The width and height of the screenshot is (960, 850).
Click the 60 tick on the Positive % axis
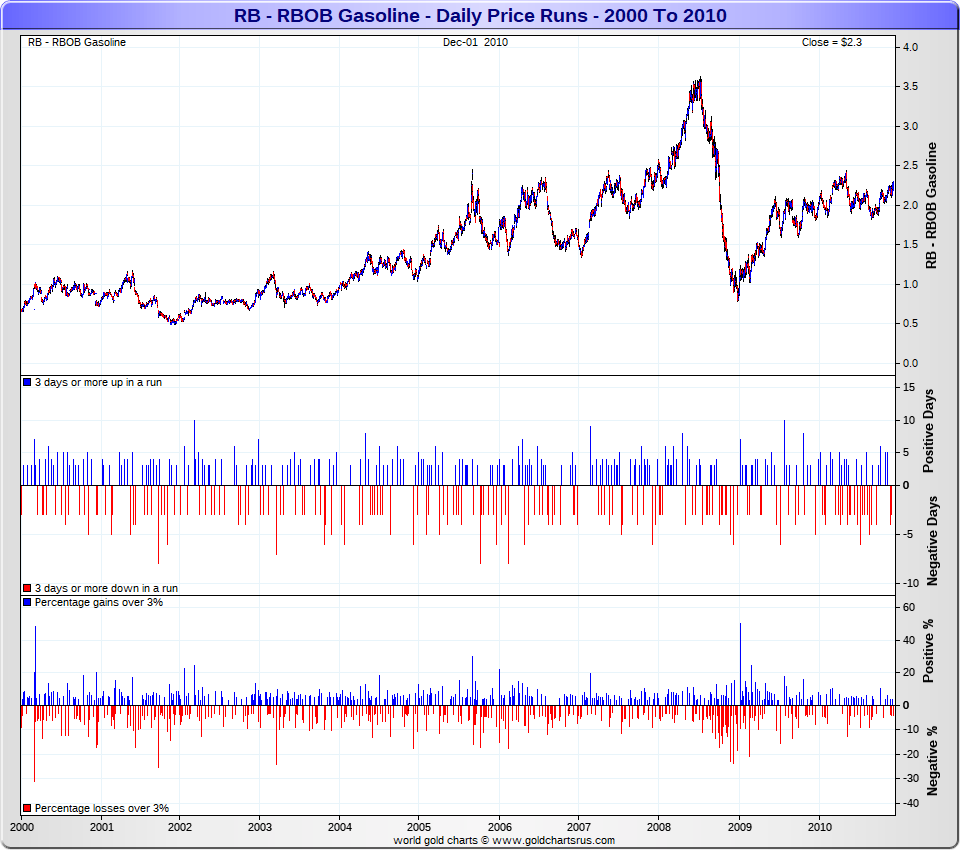click(909, 607)
